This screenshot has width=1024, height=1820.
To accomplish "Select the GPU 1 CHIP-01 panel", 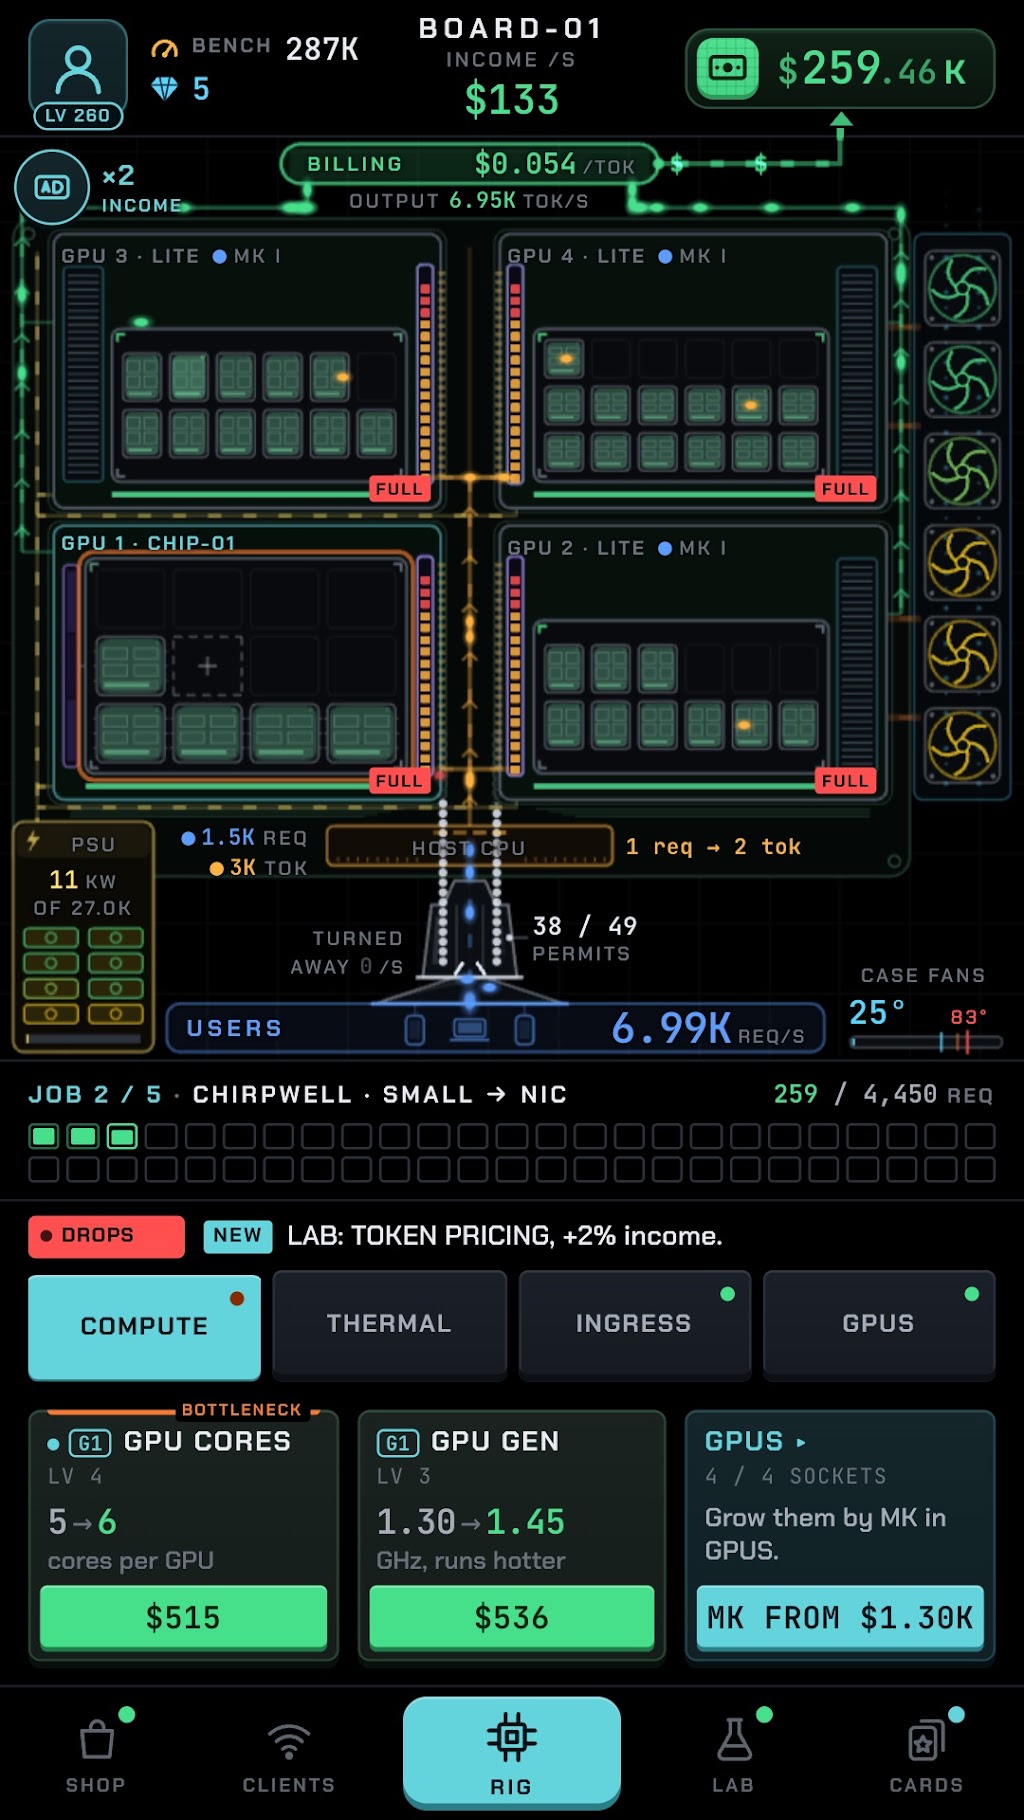I will 247,662.
